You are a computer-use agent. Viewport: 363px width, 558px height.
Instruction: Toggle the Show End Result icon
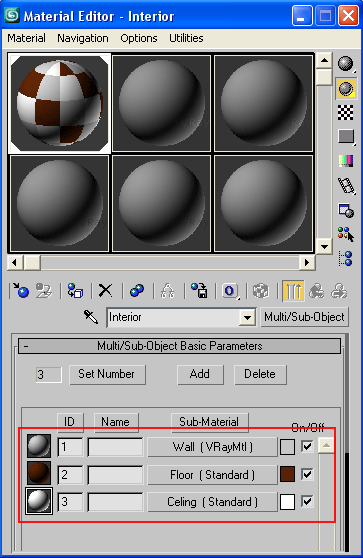(293, 291)
